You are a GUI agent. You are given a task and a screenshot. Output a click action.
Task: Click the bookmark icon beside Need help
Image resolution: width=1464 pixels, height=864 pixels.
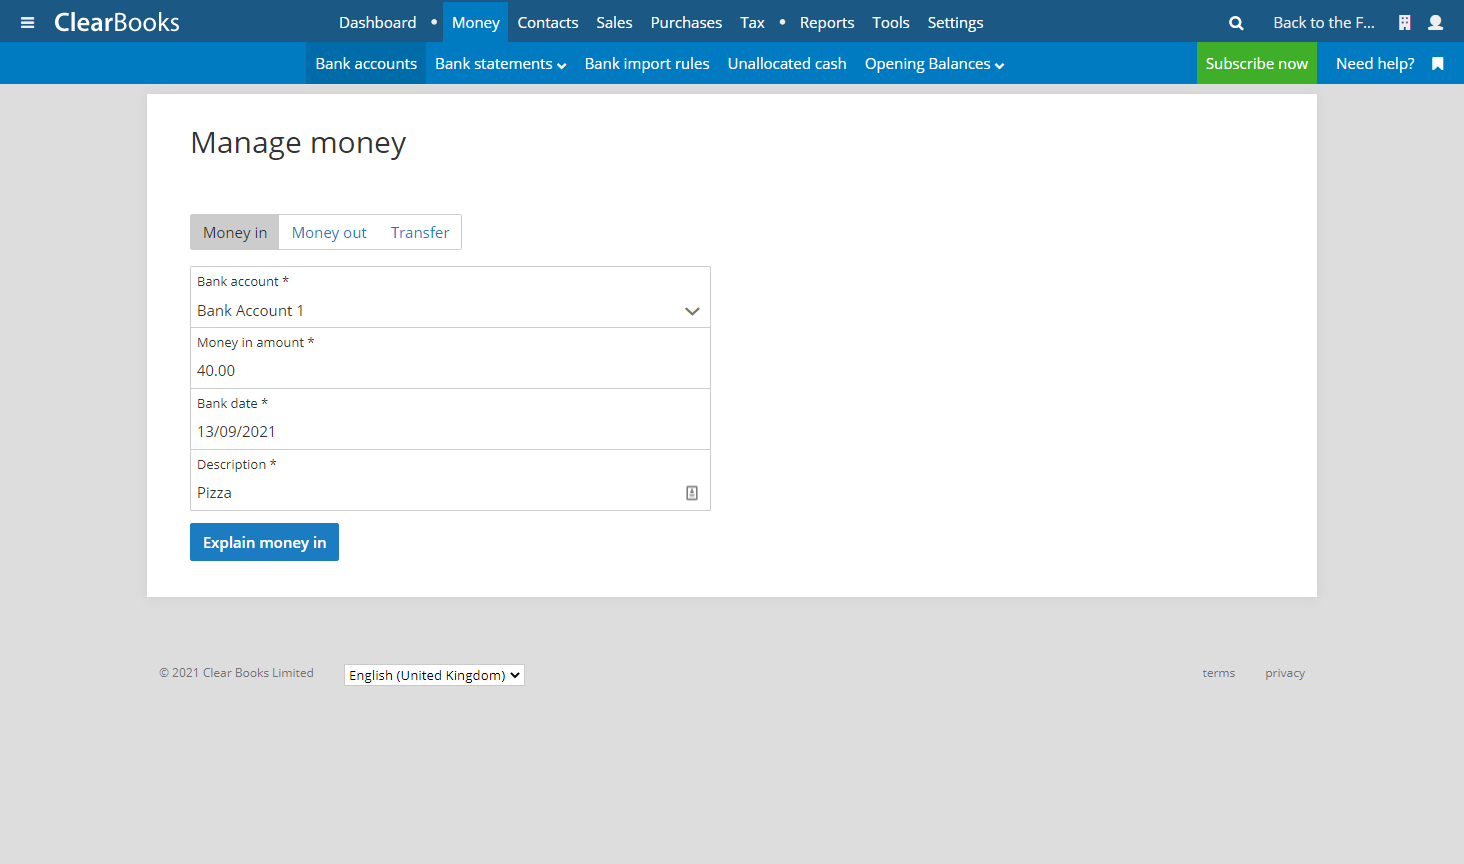1437,64
